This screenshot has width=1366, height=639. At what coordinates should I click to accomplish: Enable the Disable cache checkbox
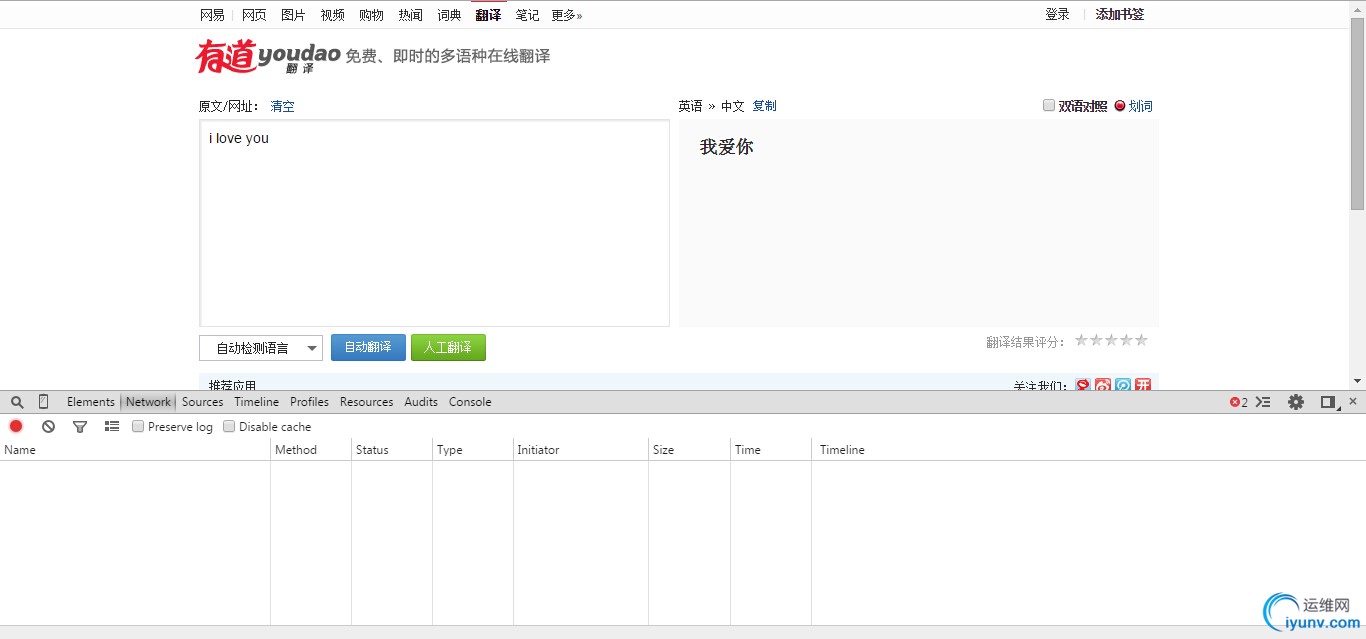click(229, 427)
